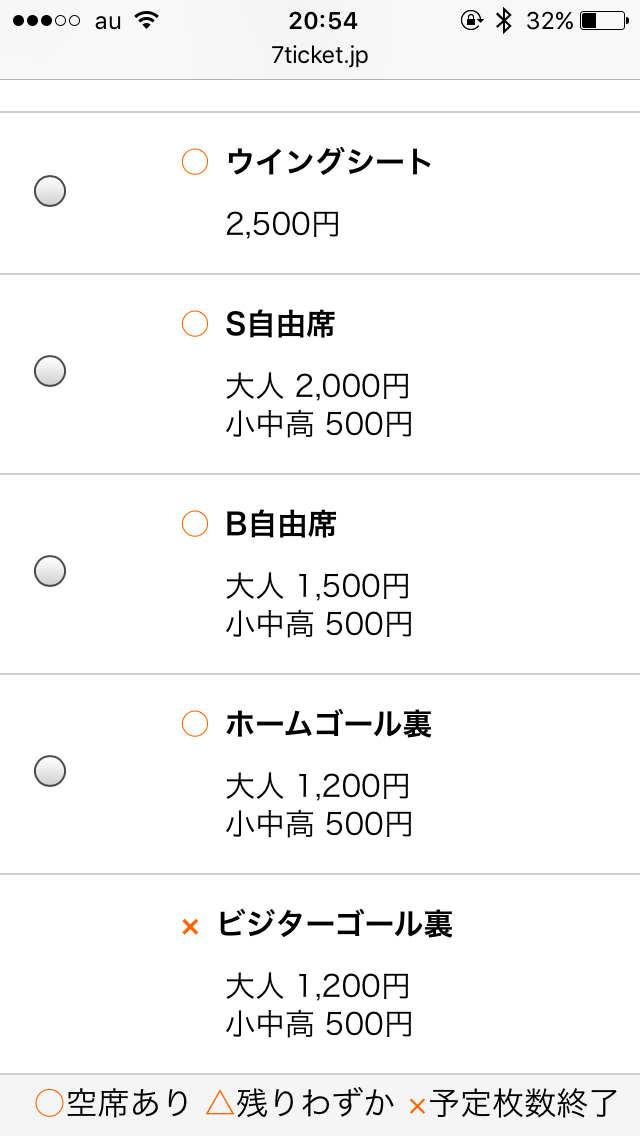The width and height of the screenshot is (640, 1136).
Task: Tap the battery icon in status bar
Action: tap(601, 21)
